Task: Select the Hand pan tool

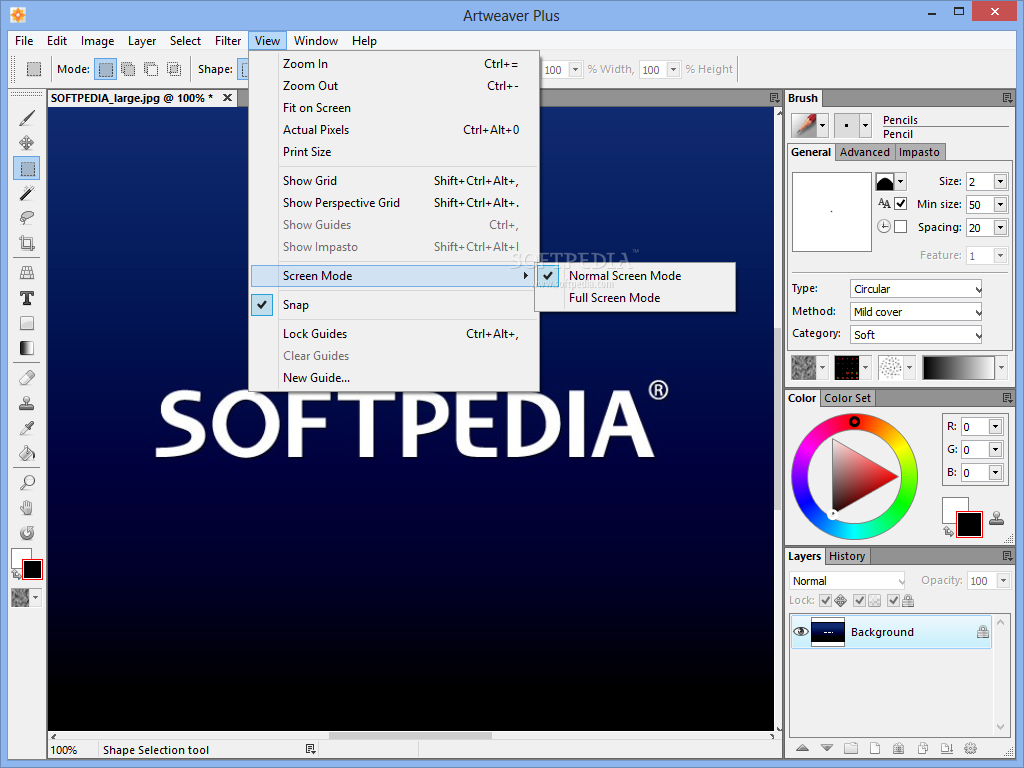Action: (x=27, y=508)
